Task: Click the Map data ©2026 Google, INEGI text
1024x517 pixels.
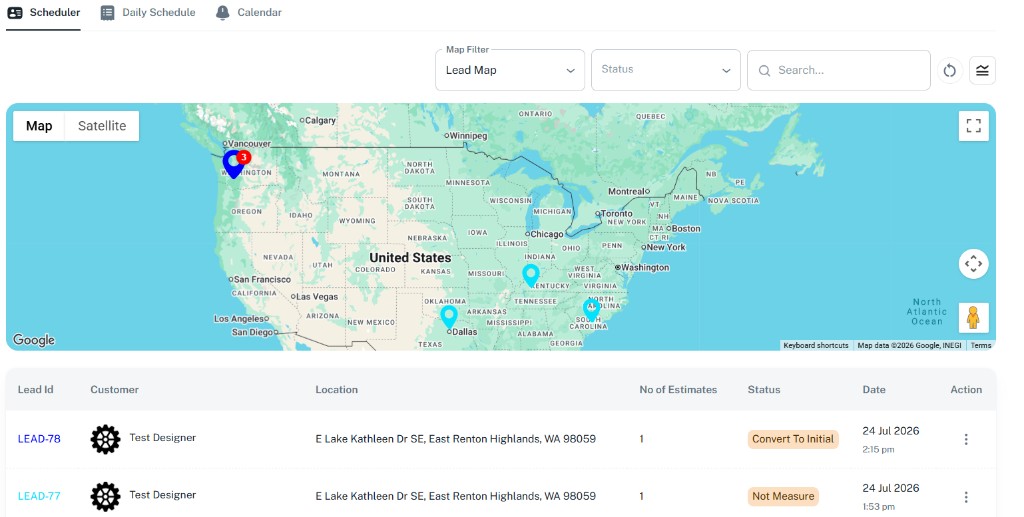Action: coord(909,345)
